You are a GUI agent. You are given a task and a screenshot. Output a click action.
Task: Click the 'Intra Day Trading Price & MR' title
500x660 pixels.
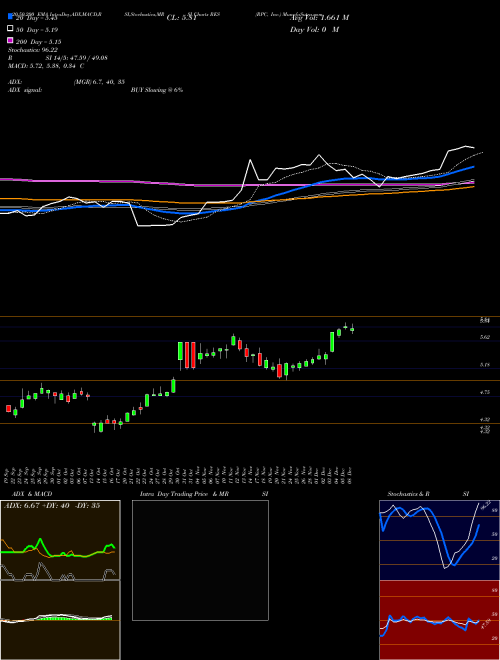pyautogui.click(x=184, y=494)
